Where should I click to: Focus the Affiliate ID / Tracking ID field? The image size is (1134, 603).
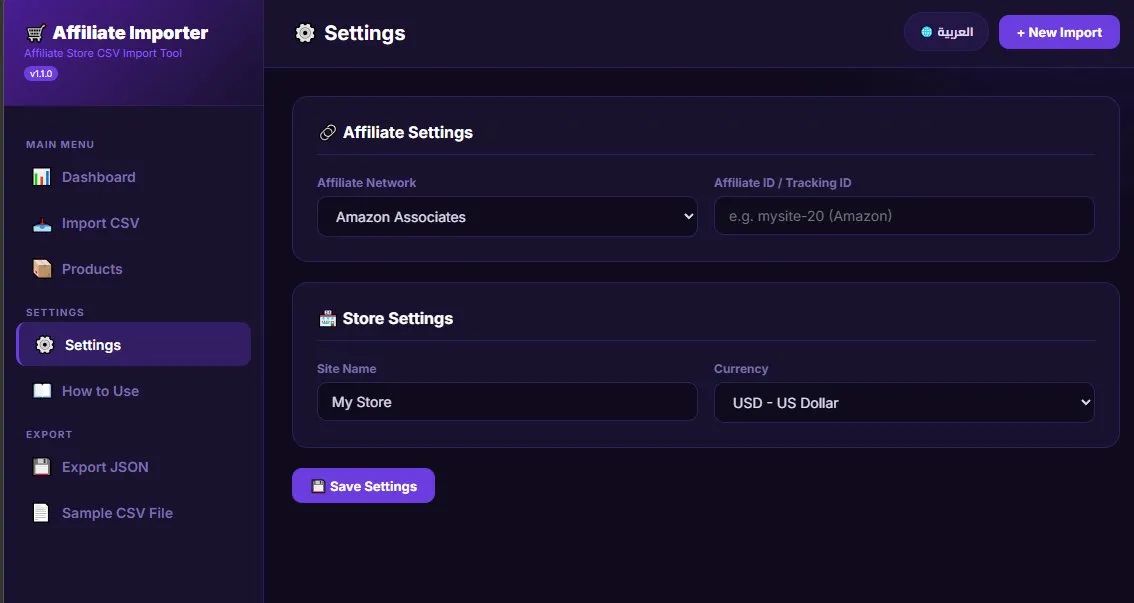(x=904, y=216)
